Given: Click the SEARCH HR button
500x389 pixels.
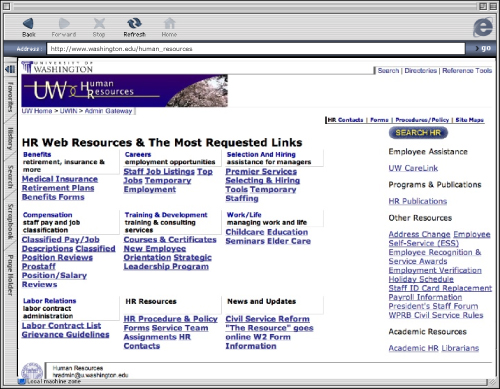Looking at the screenshot, I should (x=418, y=133).
